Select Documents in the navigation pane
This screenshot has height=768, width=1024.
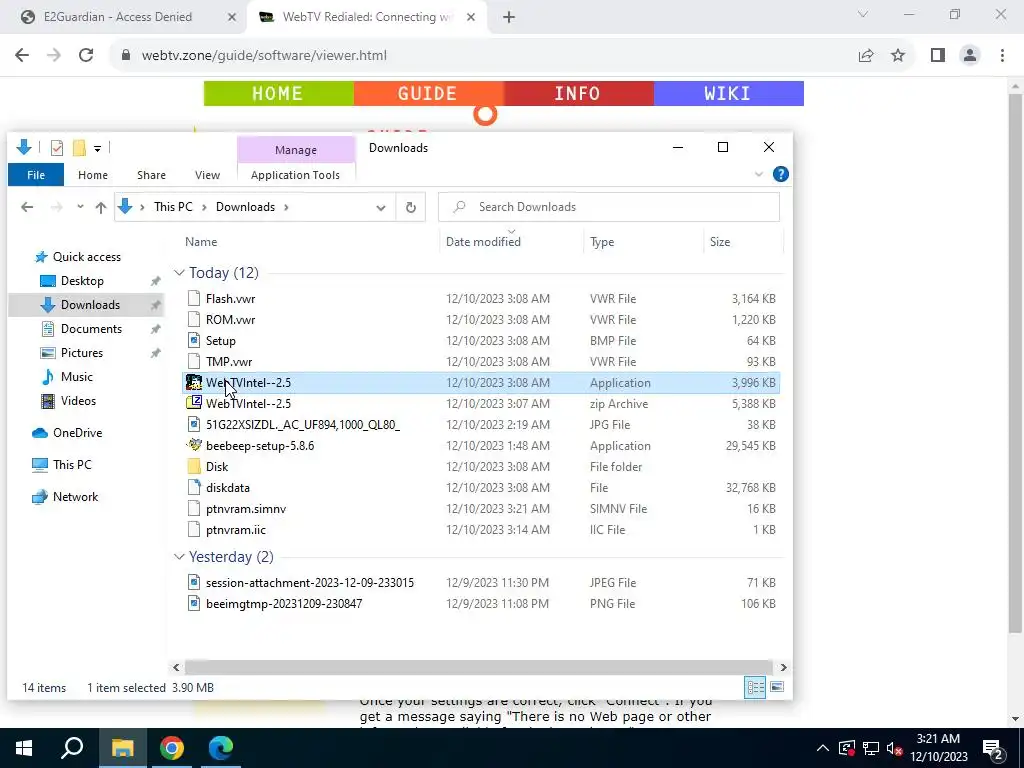point(91,329)
